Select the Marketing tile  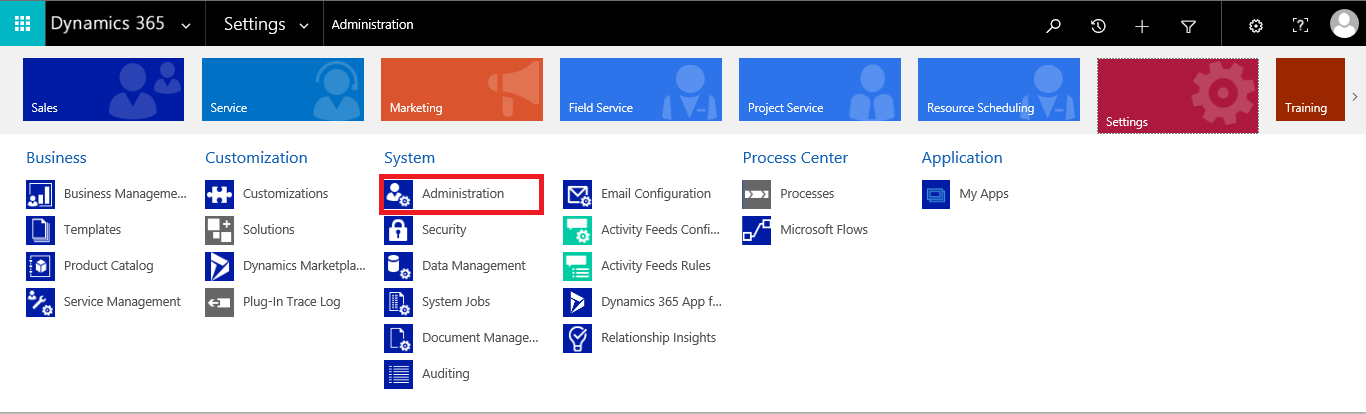click(x=462, y=89)
